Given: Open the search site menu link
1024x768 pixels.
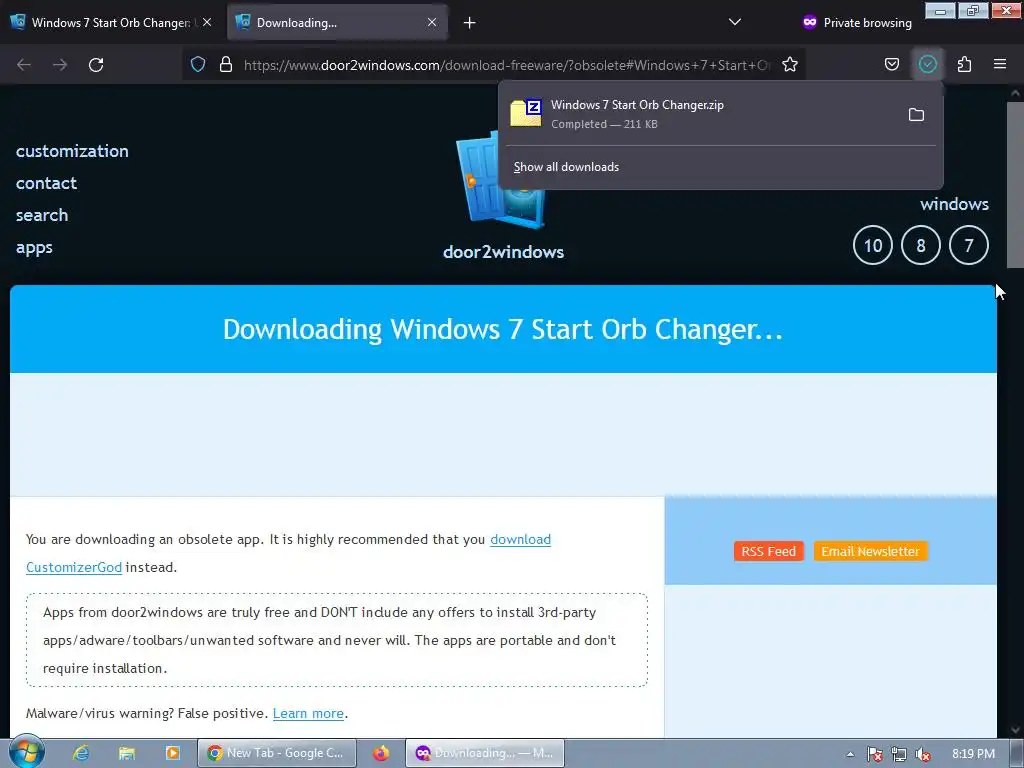Looking at the screenshot, I should [x=42, y=215].
